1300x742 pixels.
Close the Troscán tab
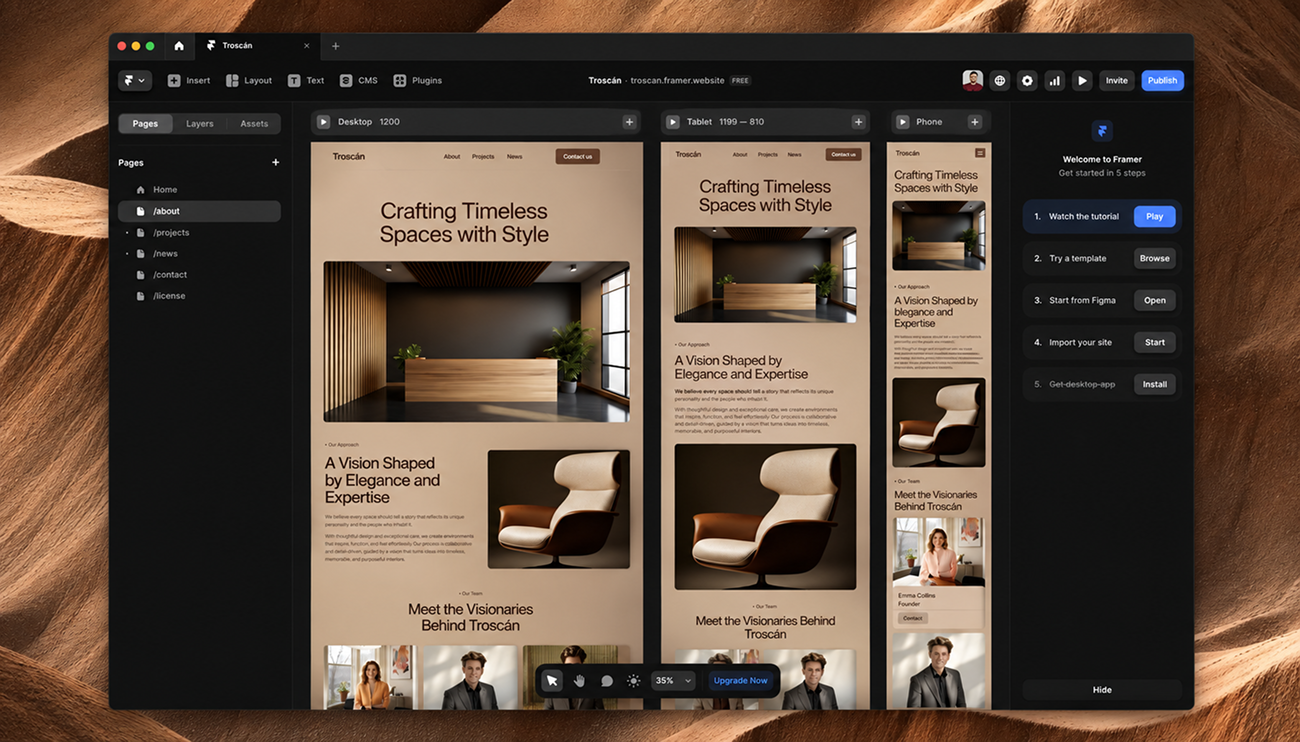307,46
